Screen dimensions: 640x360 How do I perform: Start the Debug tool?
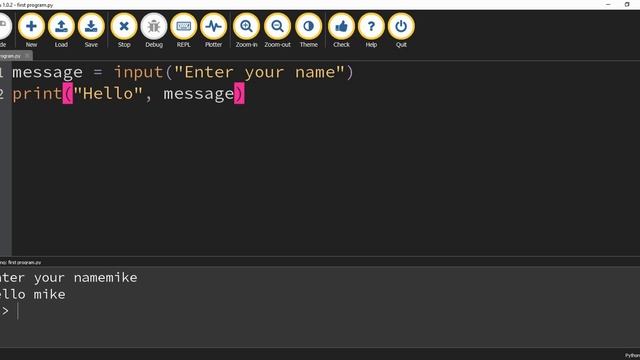click(x=154, y=31)
